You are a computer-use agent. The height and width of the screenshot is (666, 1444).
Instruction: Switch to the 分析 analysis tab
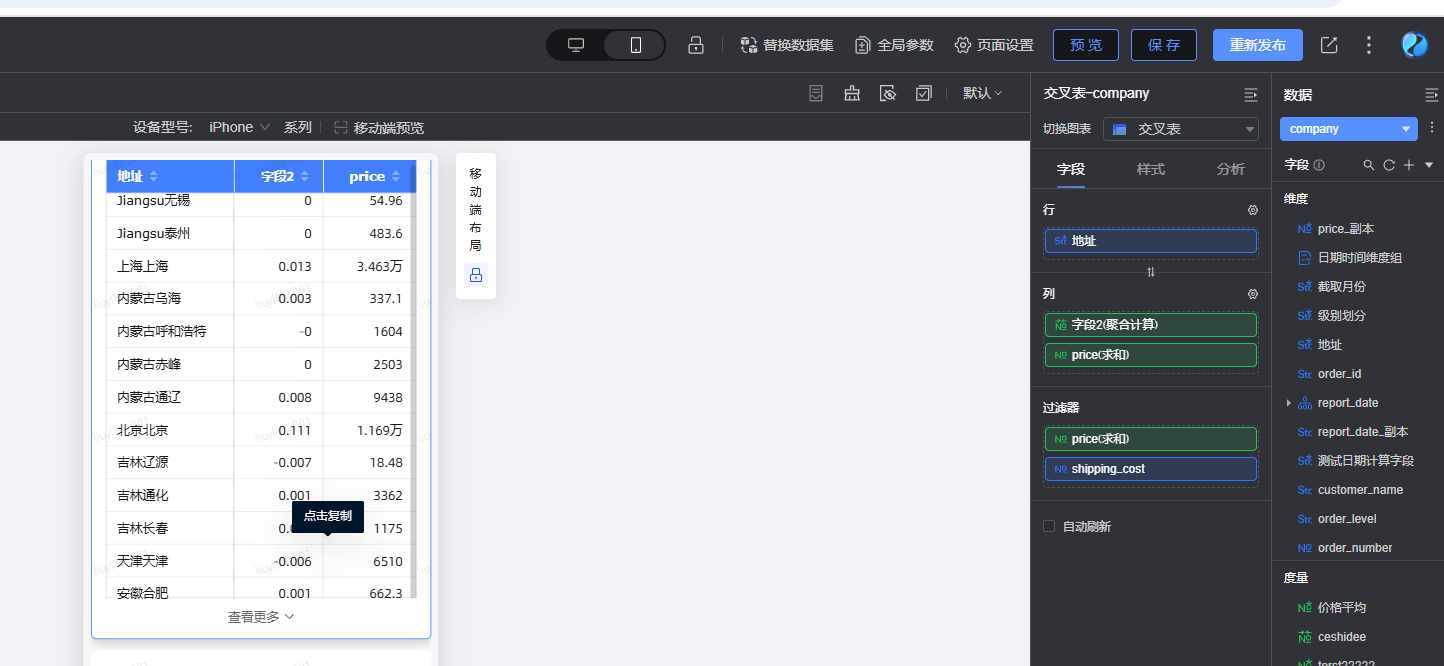(x=1231, y=169)
